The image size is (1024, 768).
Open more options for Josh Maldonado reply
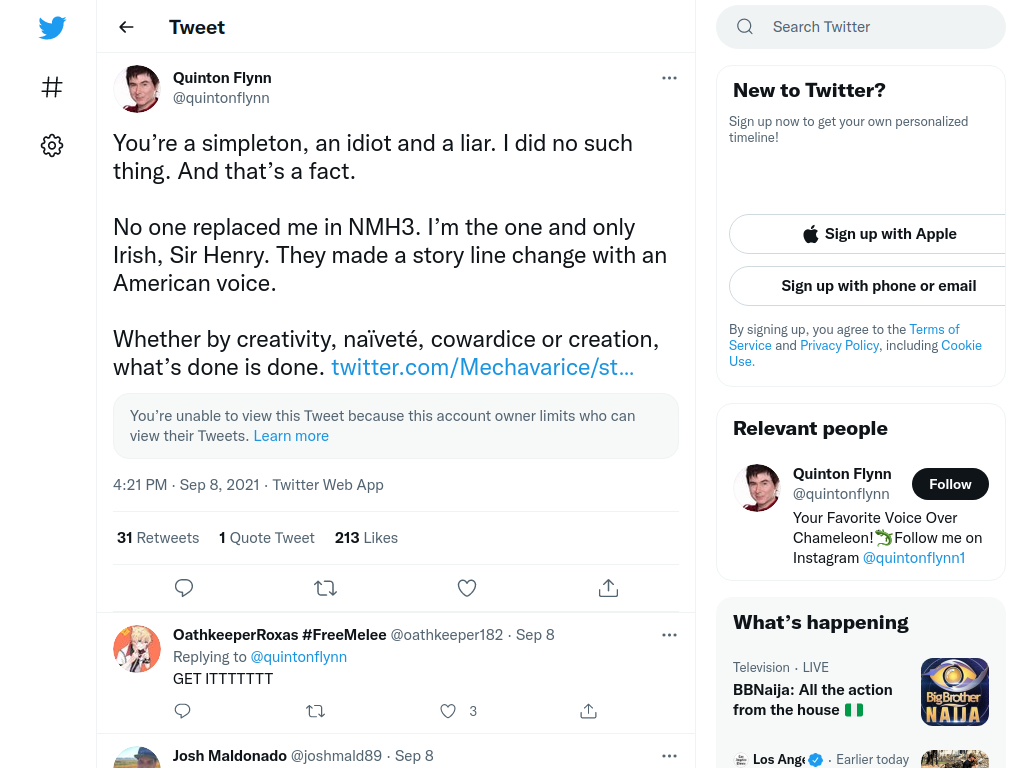[669, 756]
